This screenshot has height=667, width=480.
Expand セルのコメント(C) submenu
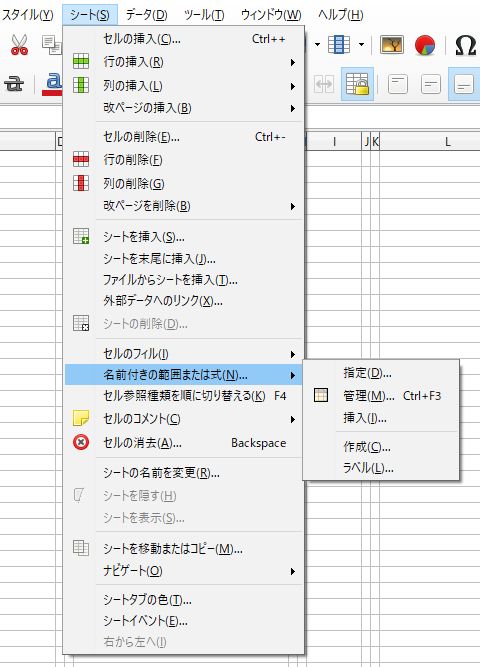tap(183, 419)
